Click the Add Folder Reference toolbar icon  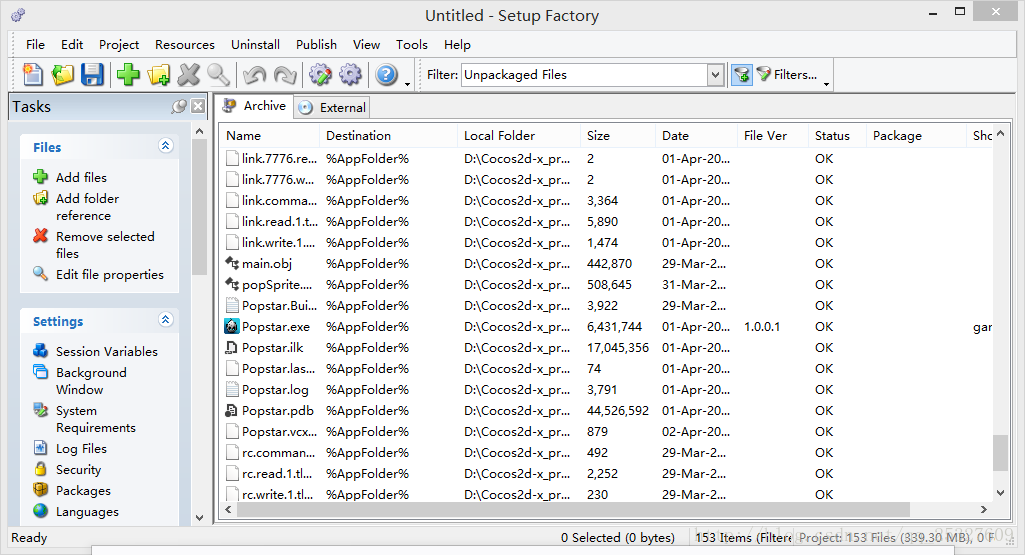point(158,75)
